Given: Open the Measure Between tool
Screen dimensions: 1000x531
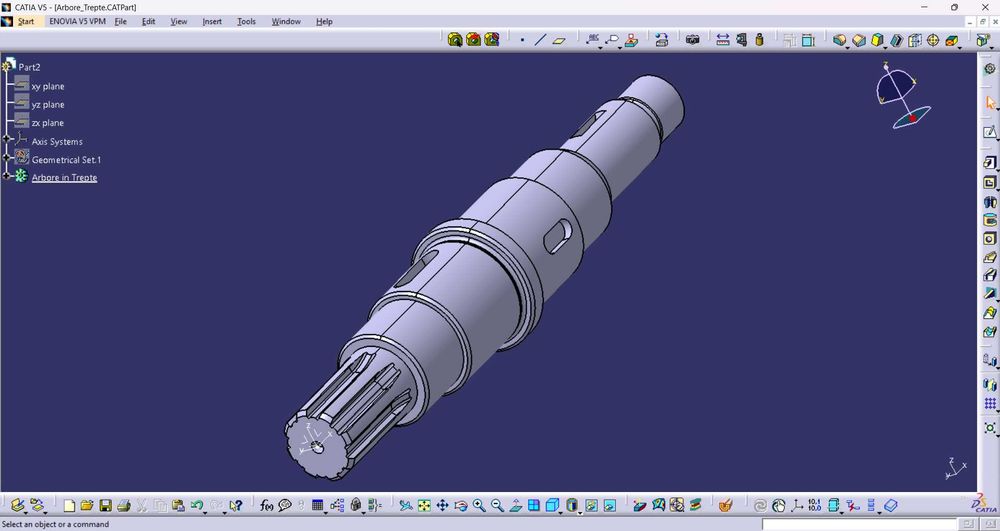Looking at the screenshot, I should pyautogui.click(x=723, y=40).
